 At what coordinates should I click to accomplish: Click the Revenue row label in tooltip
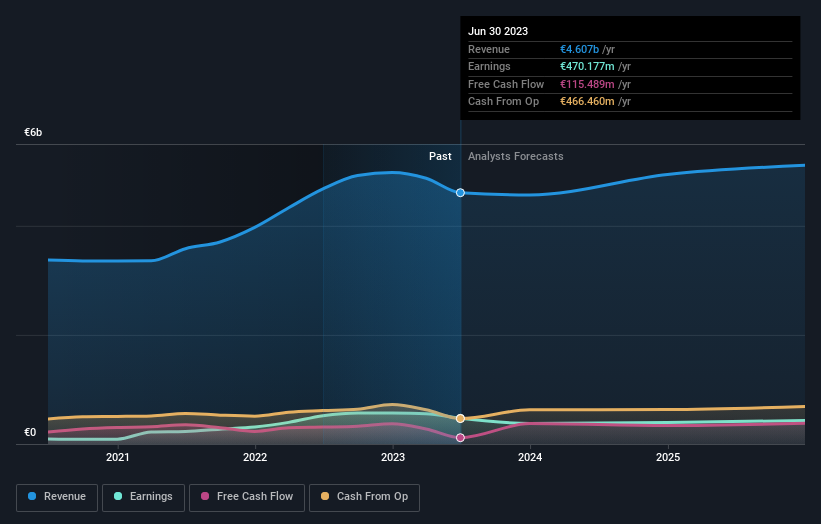(489, 49)
